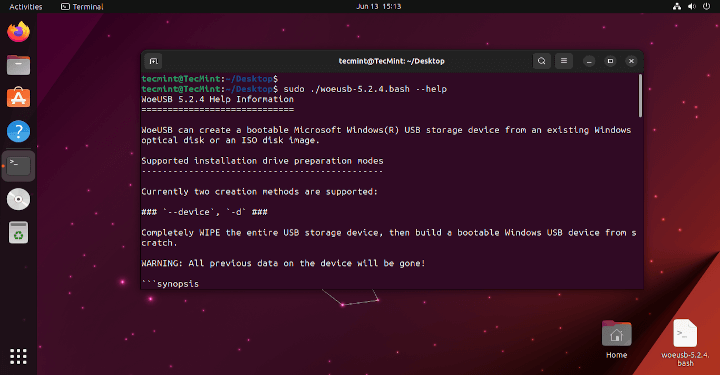Viewport: 720px width, 375px height.
Task: Click the '### `--device`, `-d` ###' line
Action: [x=204, y=212]
